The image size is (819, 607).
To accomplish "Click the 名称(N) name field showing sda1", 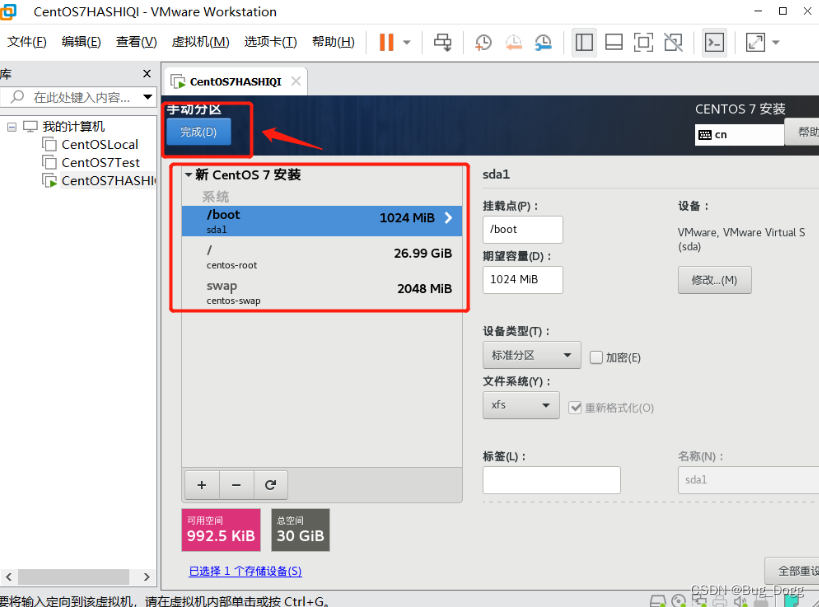I will click(x=749, y=480).
